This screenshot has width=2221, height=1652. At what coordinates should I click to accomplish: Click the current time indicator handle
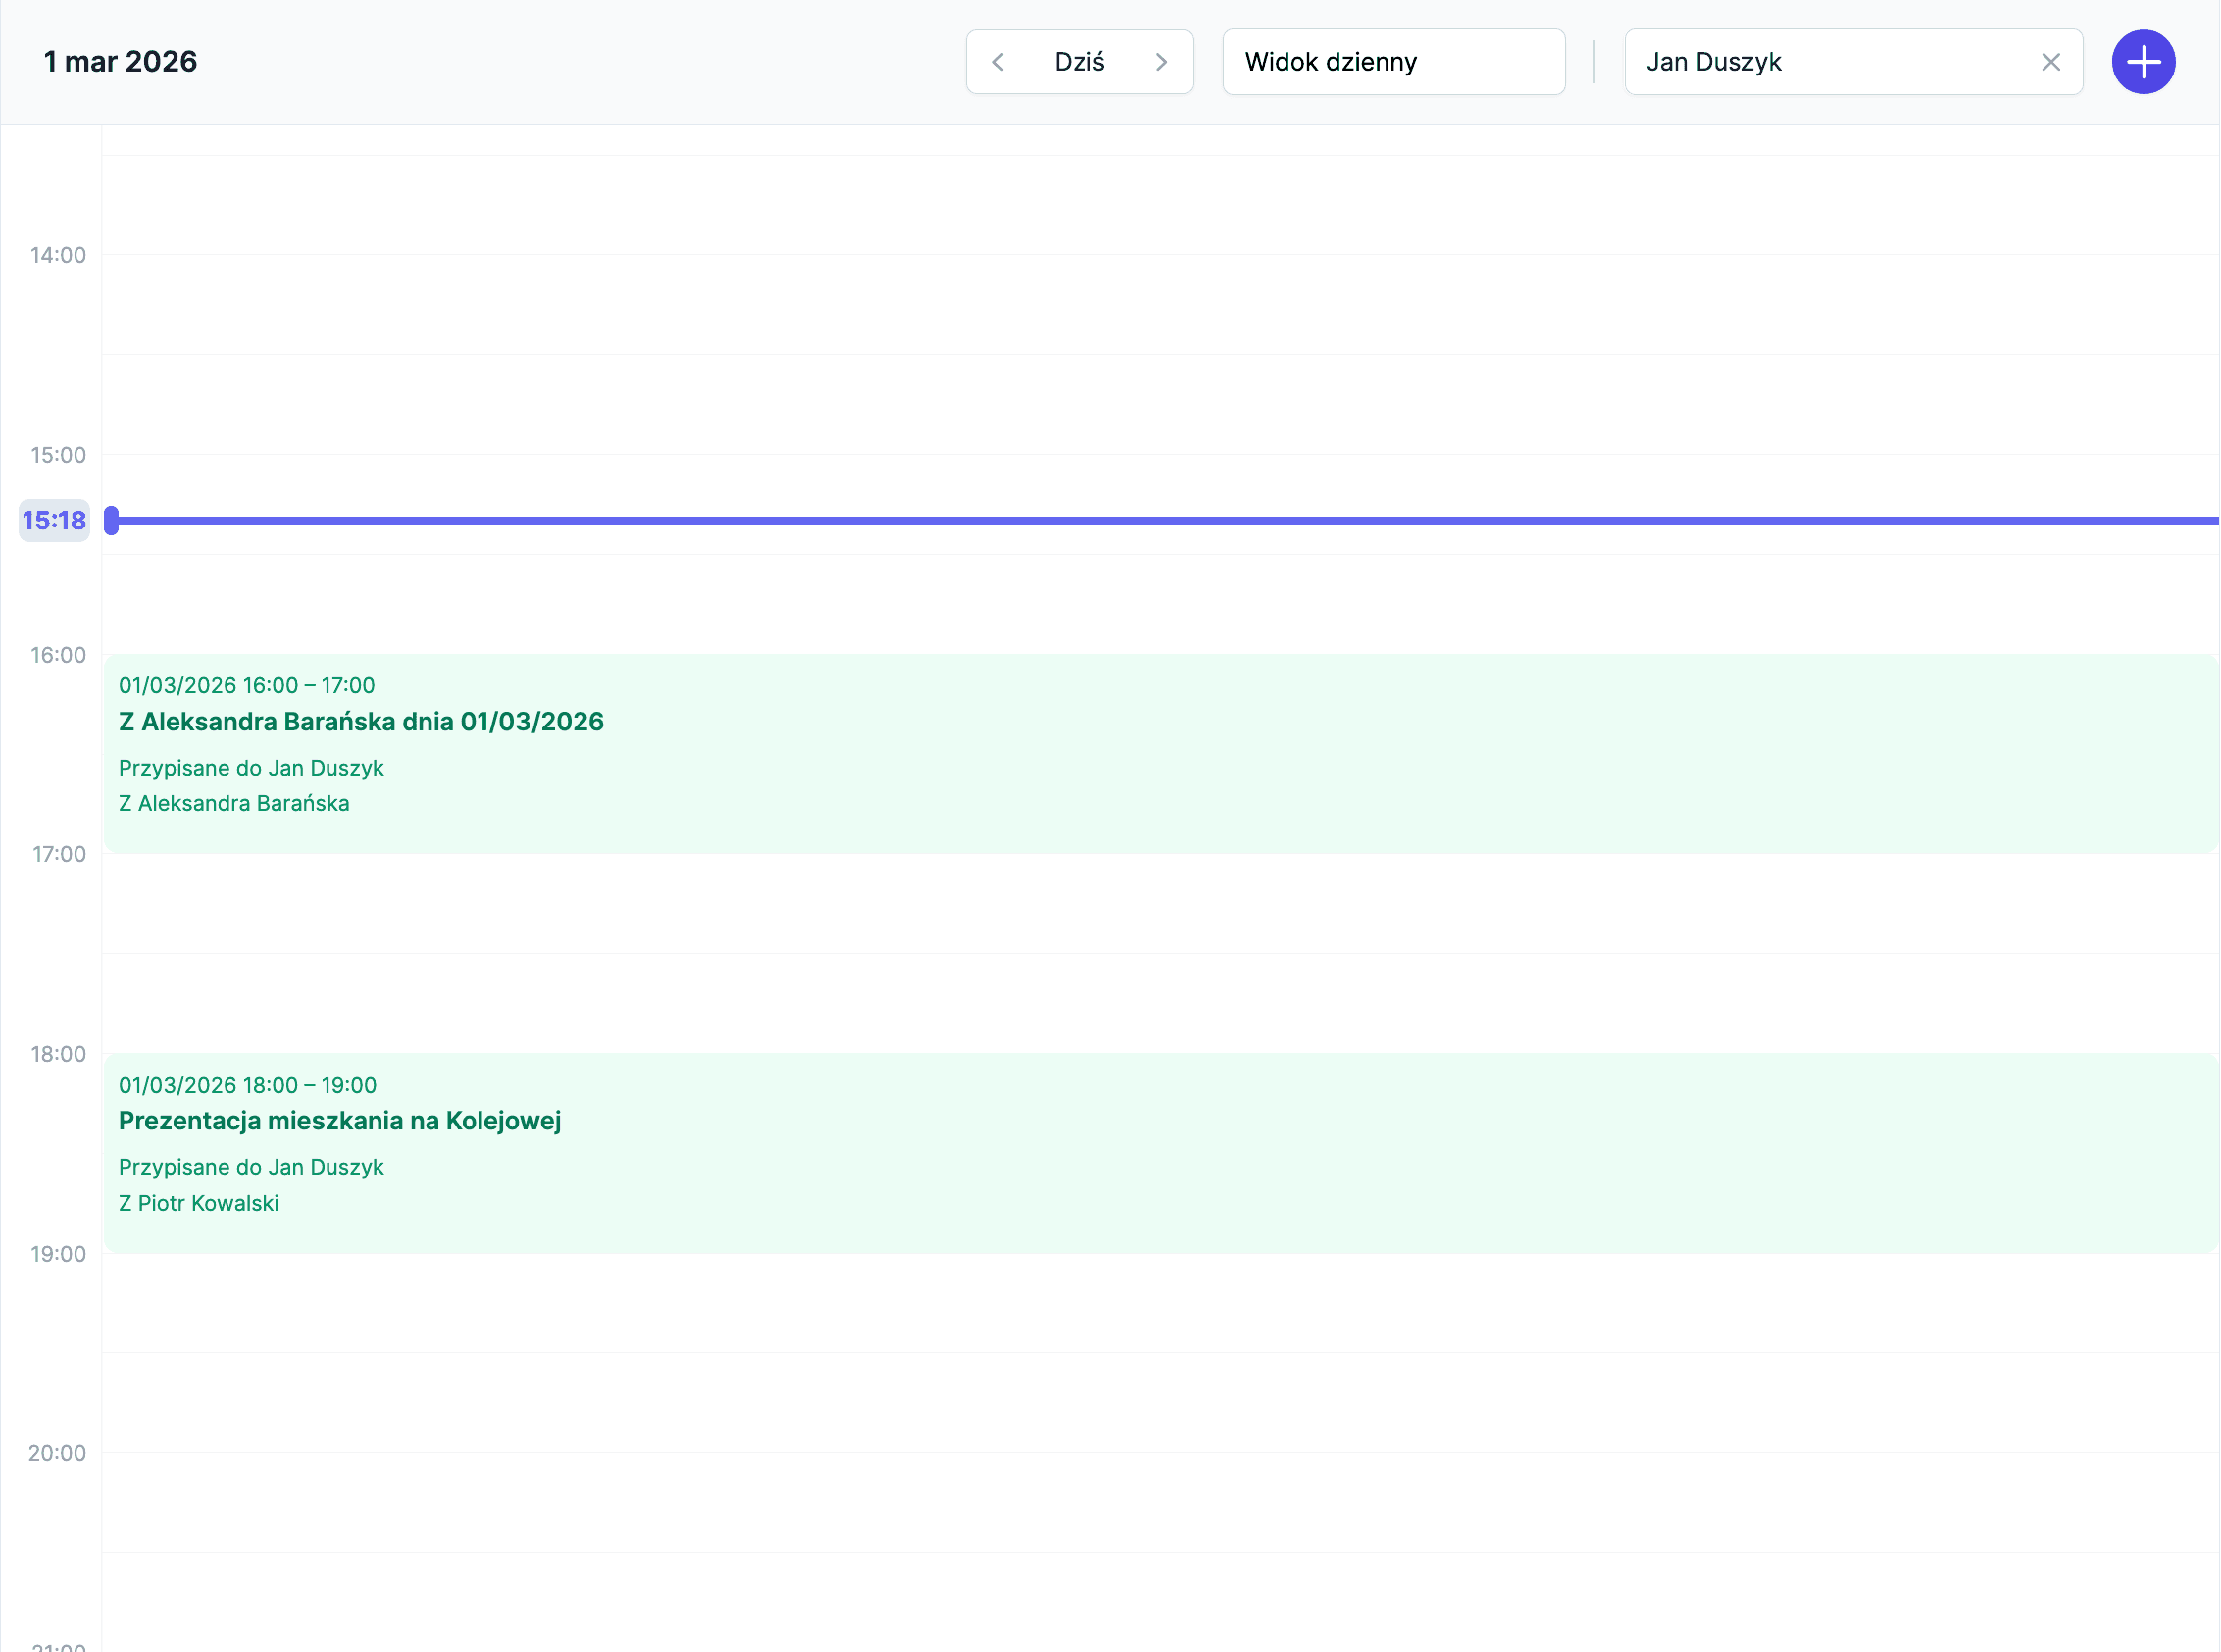tap(112, 521)
